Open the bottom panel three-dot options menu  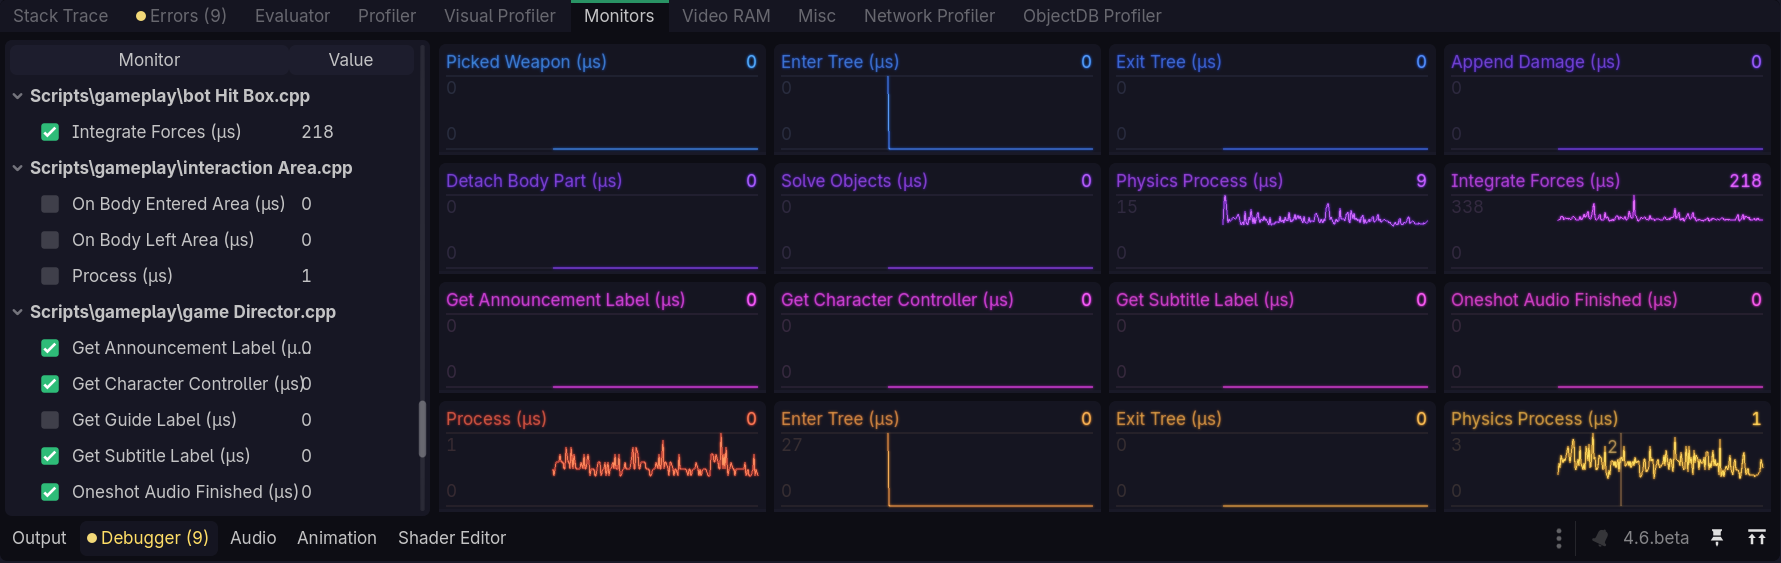(x=1558, y=538)
